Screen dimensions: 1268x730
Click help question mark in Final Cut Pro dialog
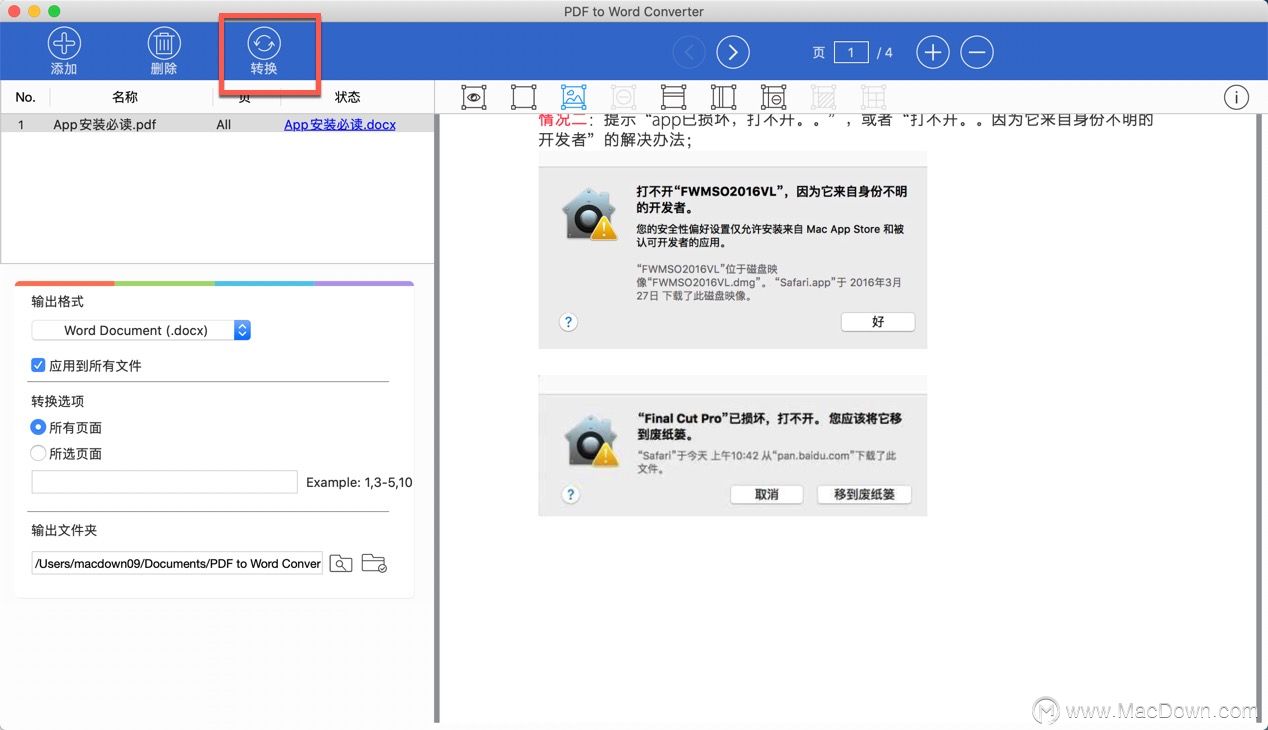point(570,494)
